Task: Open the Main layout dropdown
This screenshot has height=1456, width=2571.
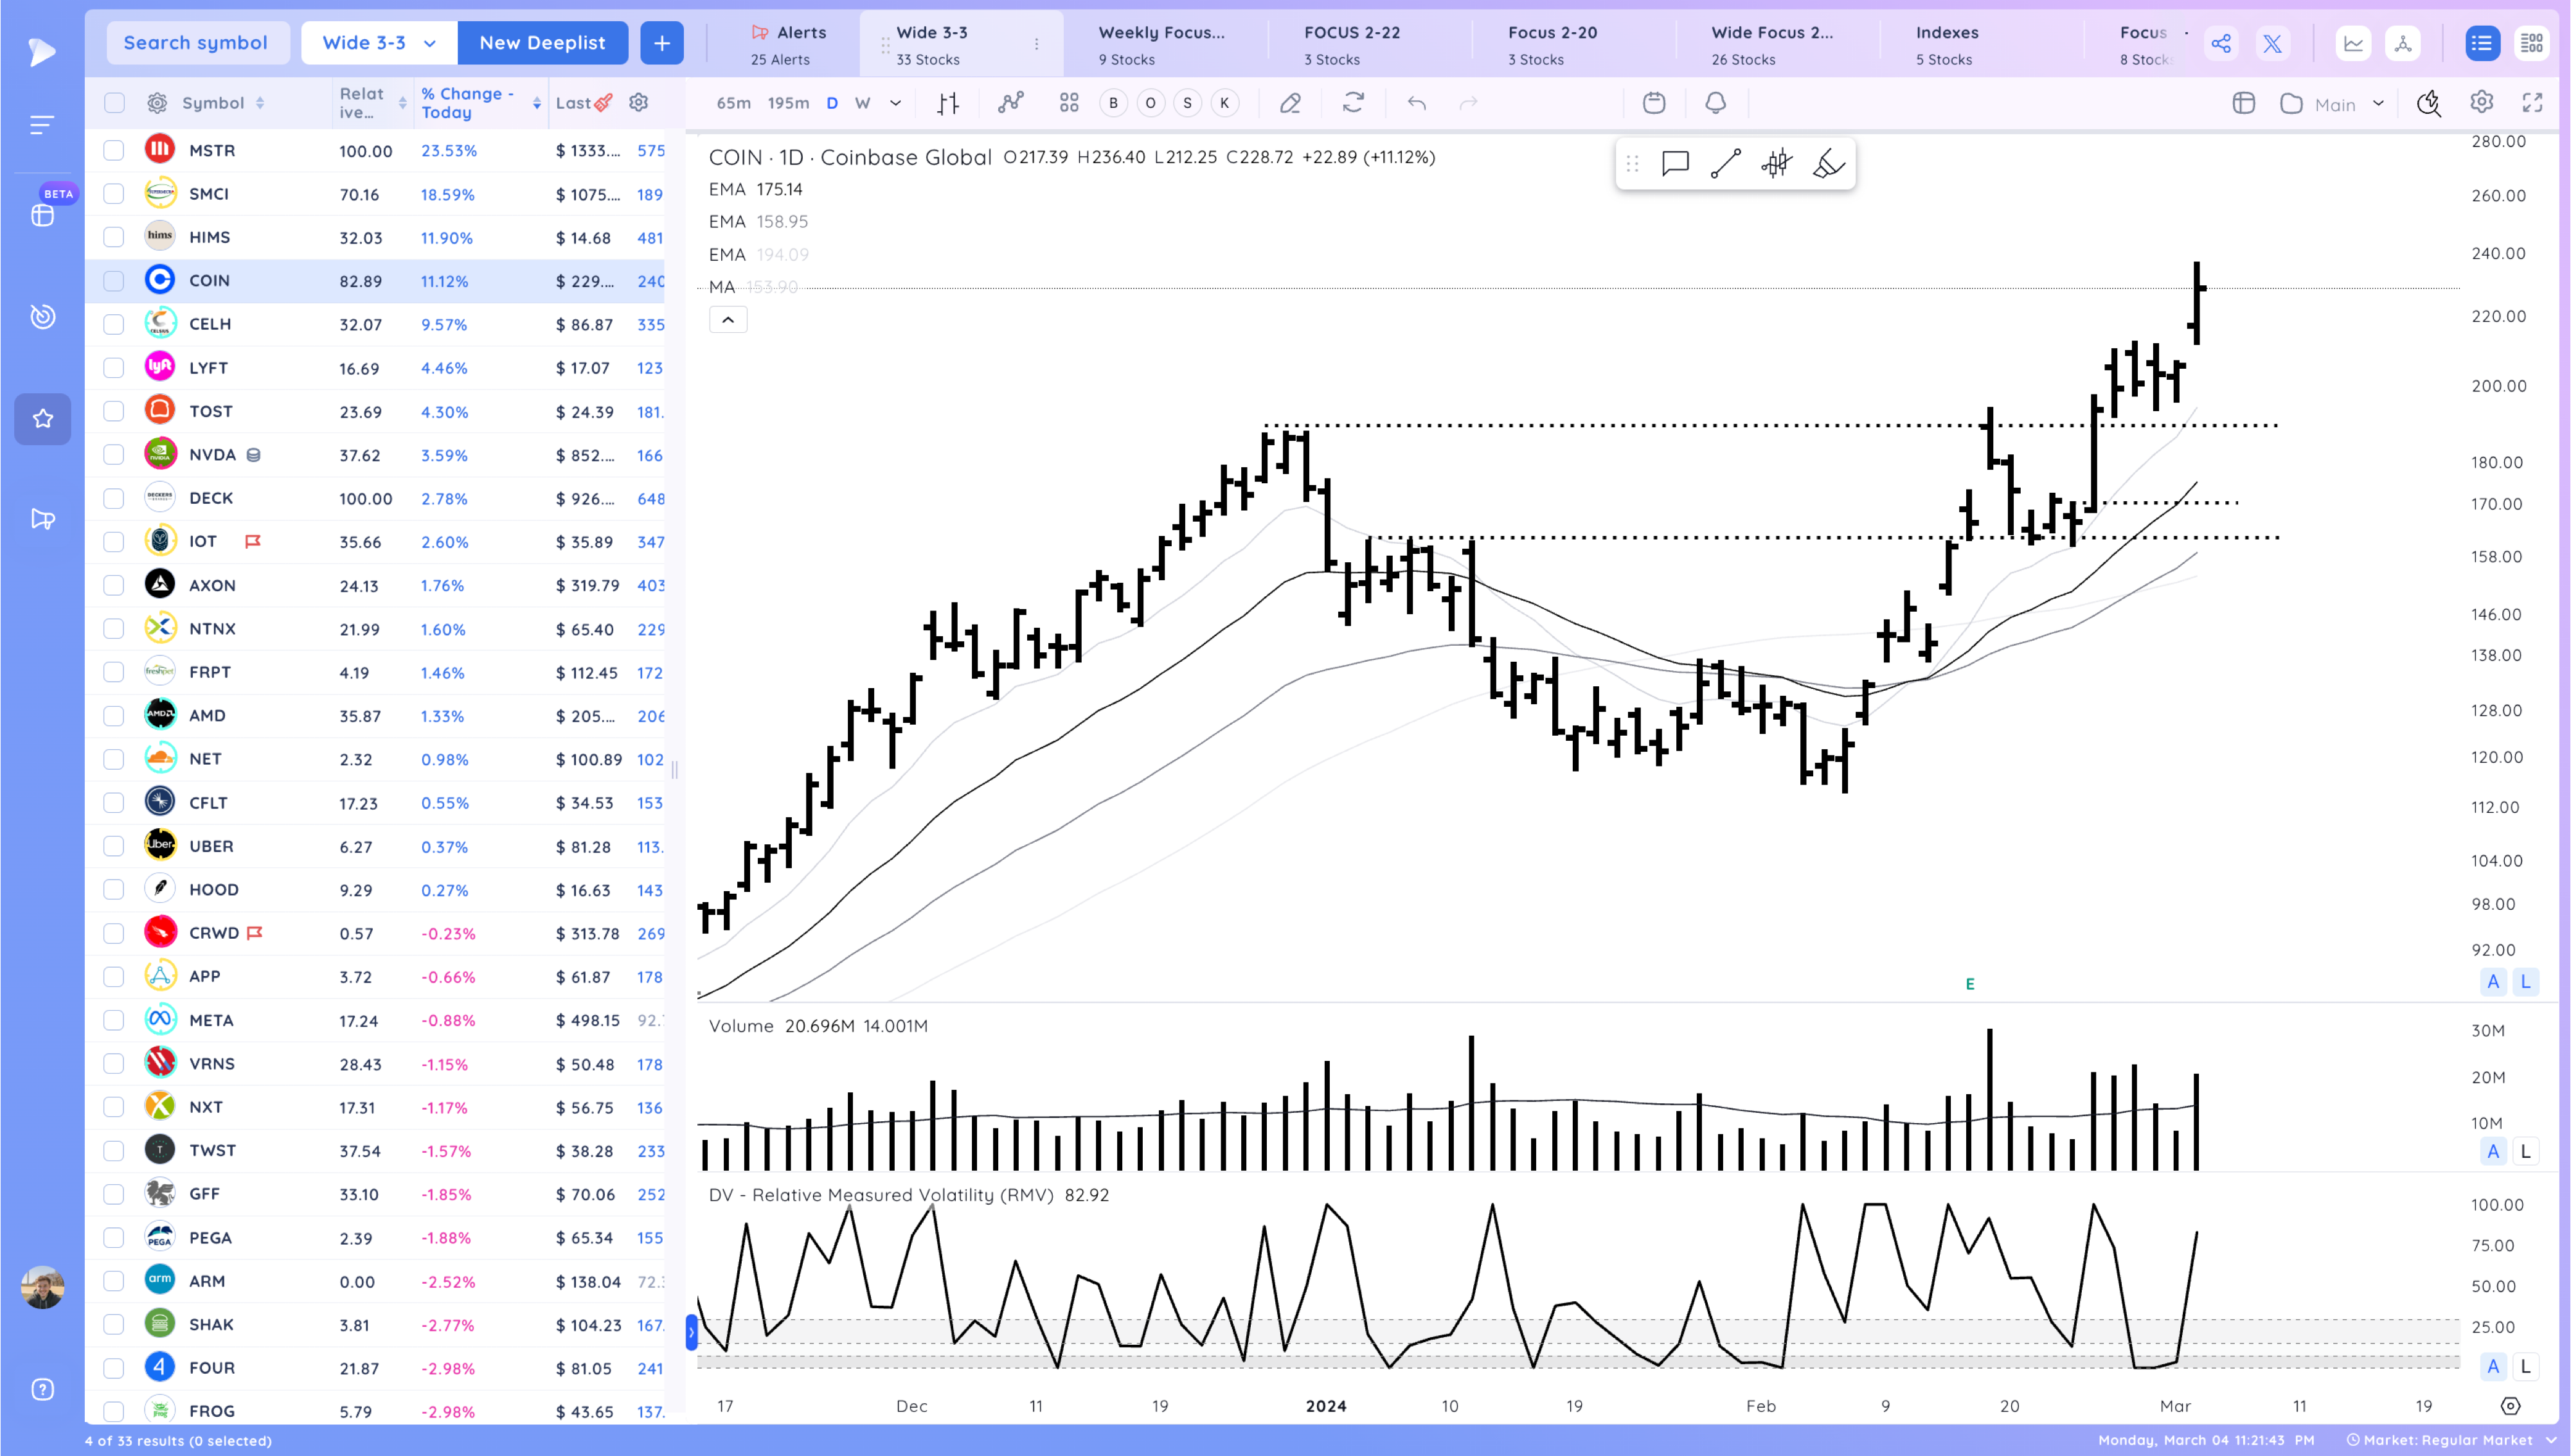Action: click(x=2334, y=104)
